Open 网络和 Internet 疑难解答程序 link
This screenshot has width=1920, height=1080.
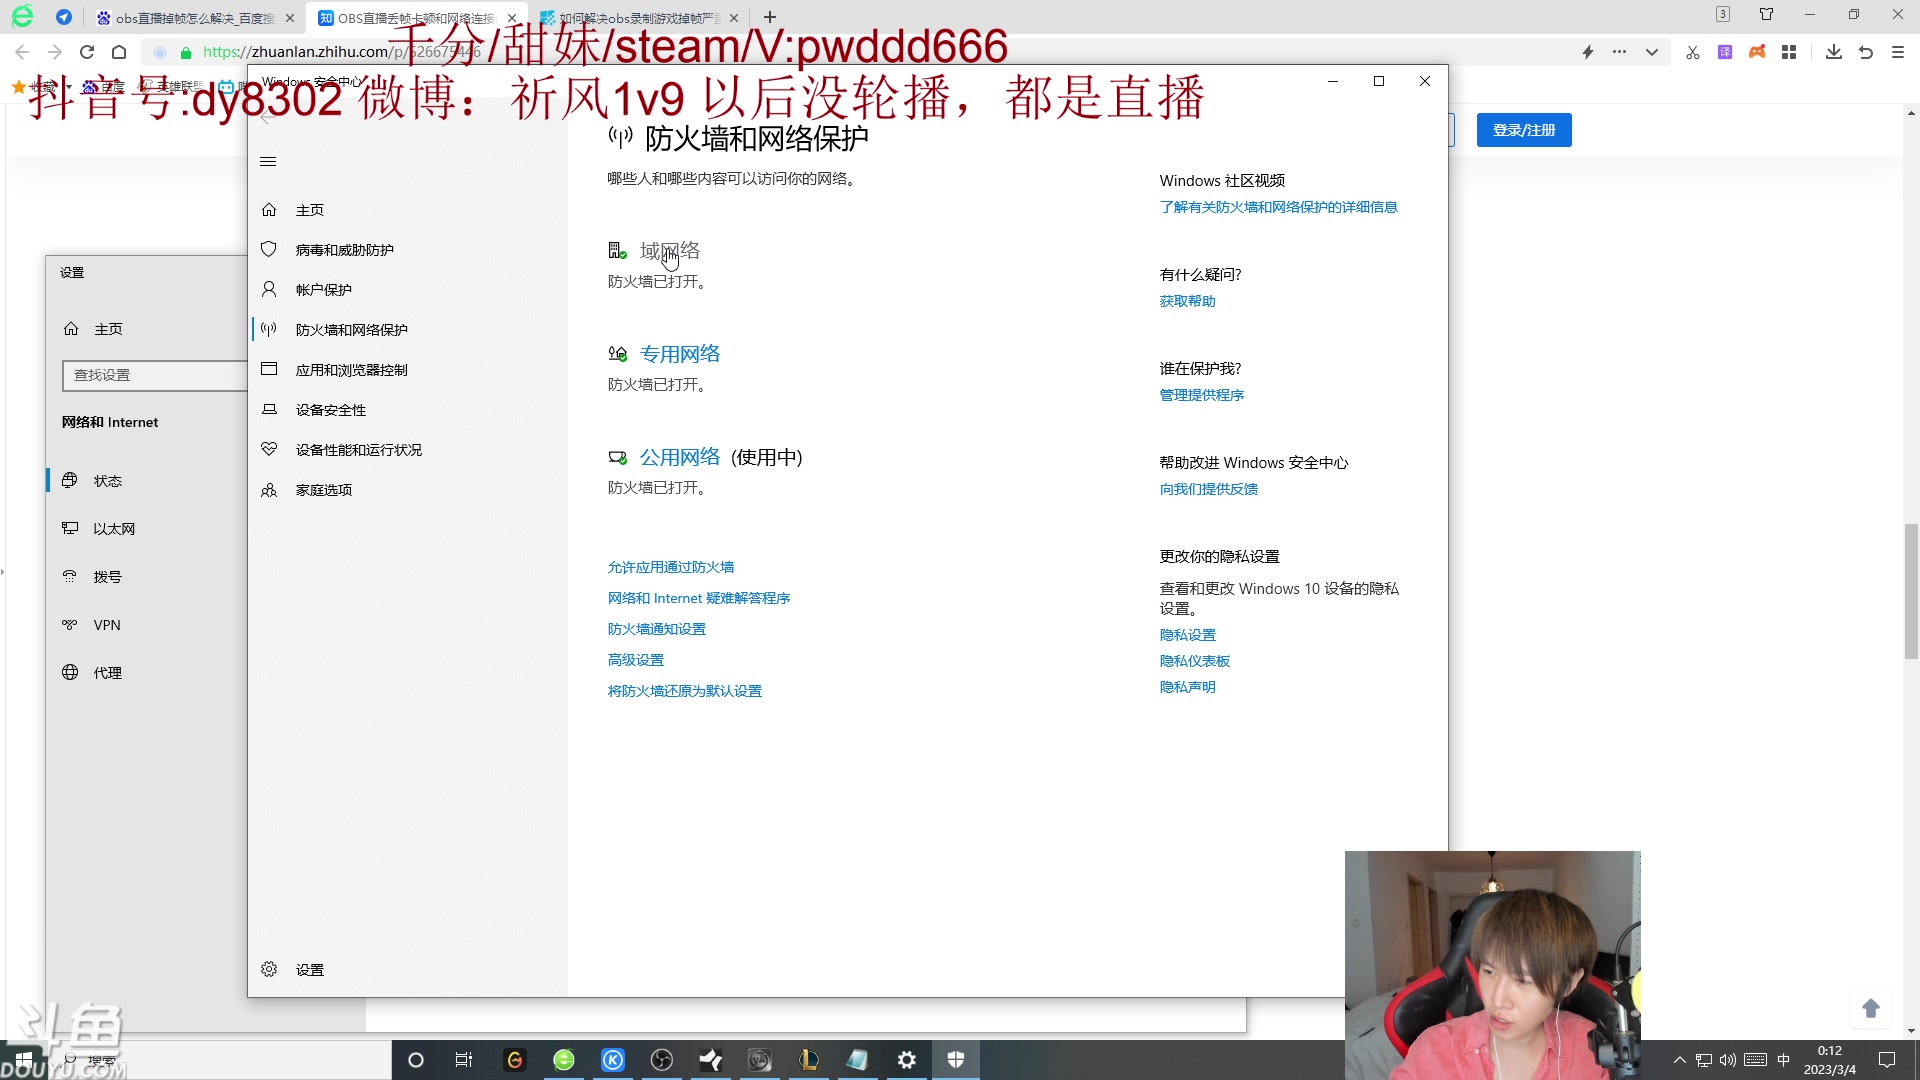(x=699, y=598)
